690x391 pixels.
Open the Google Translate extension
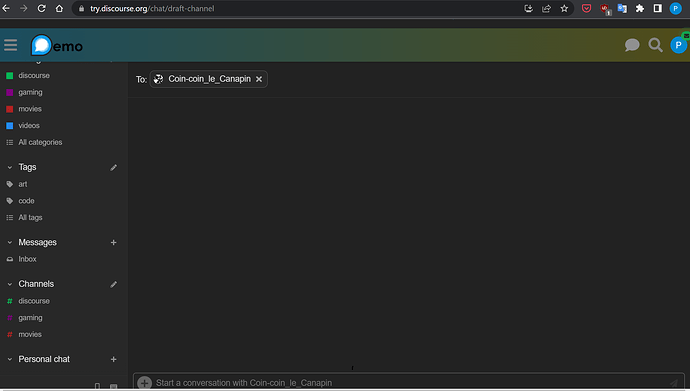622,8
